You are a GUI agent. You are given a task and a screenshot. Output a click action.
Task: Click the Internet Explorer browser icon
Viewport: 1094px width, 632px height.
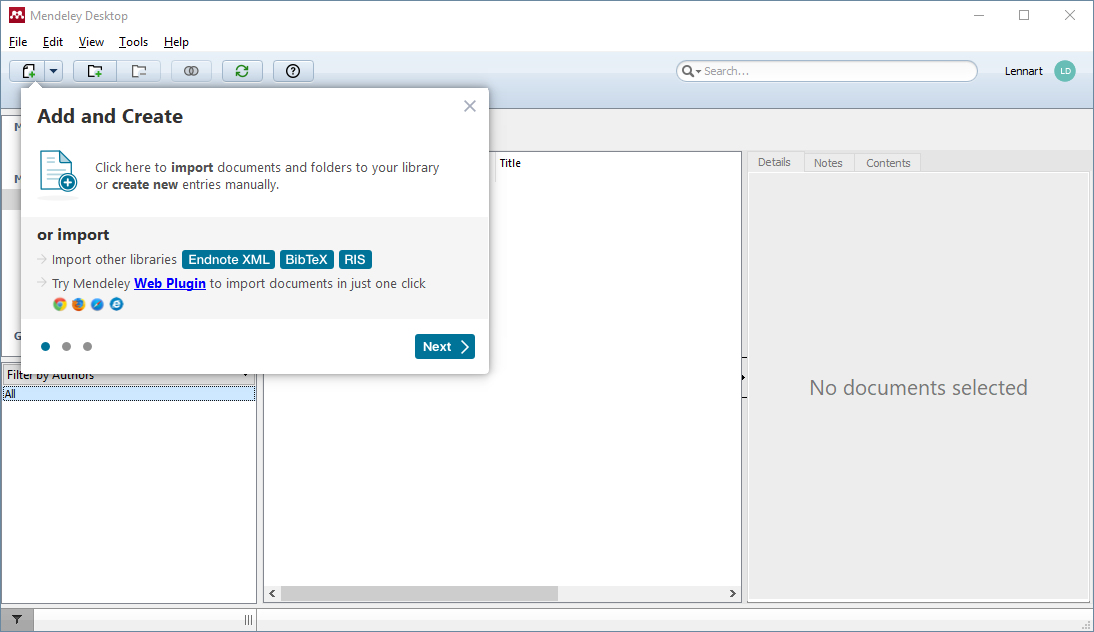pyautogui.click(x=117, y=304)
